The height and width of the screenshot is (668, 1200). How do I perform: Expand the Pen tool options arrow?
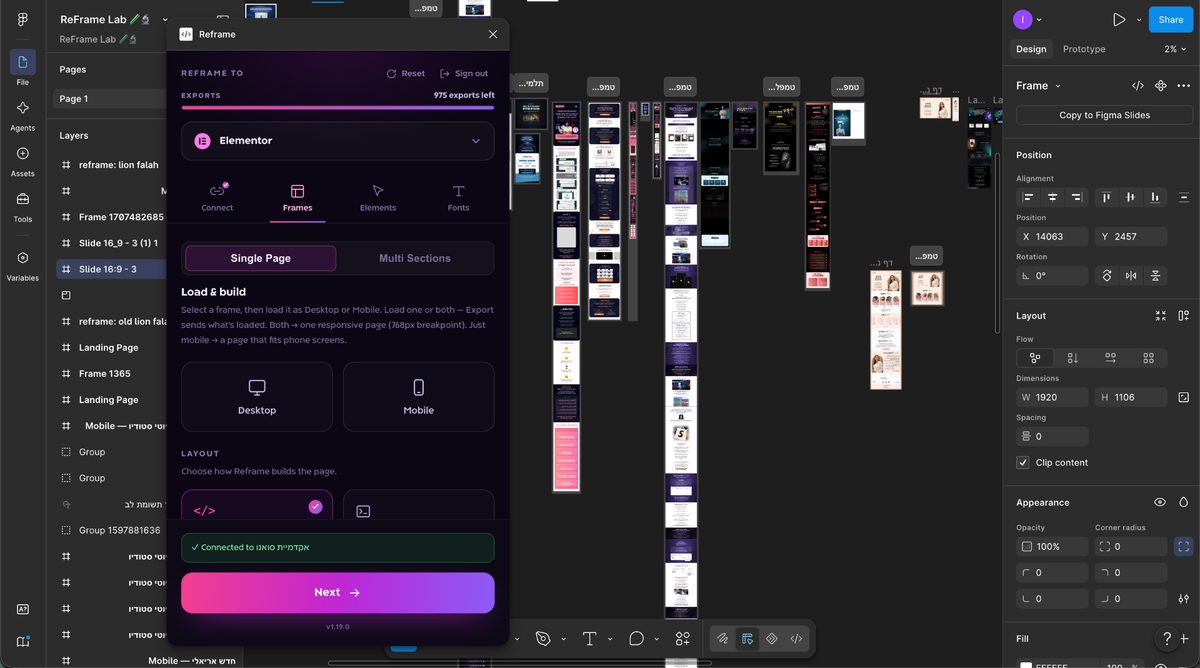pyautogui.click(x=563, y=638)
